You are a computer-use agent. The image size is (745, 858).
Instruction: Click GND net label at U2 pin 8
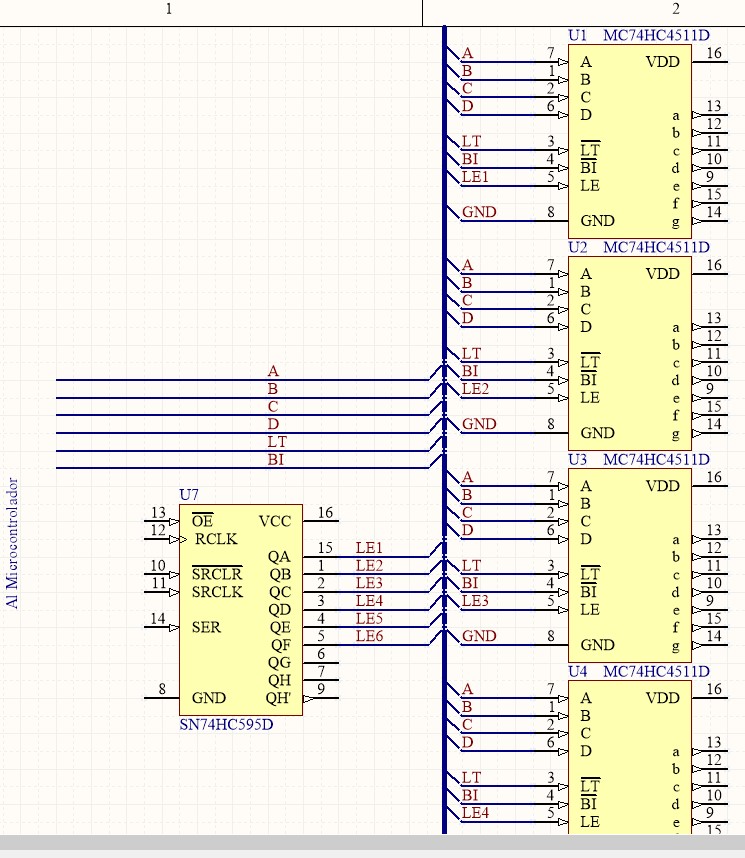click(x=479, y=424)
